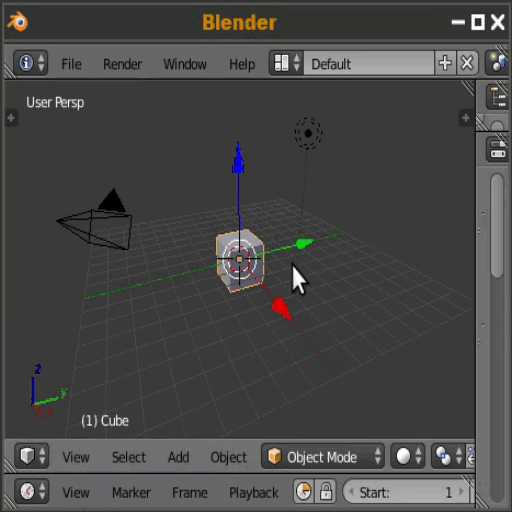Add a new screen layout with plus button
Screen dimensions: 512x512
coord(445,63)
